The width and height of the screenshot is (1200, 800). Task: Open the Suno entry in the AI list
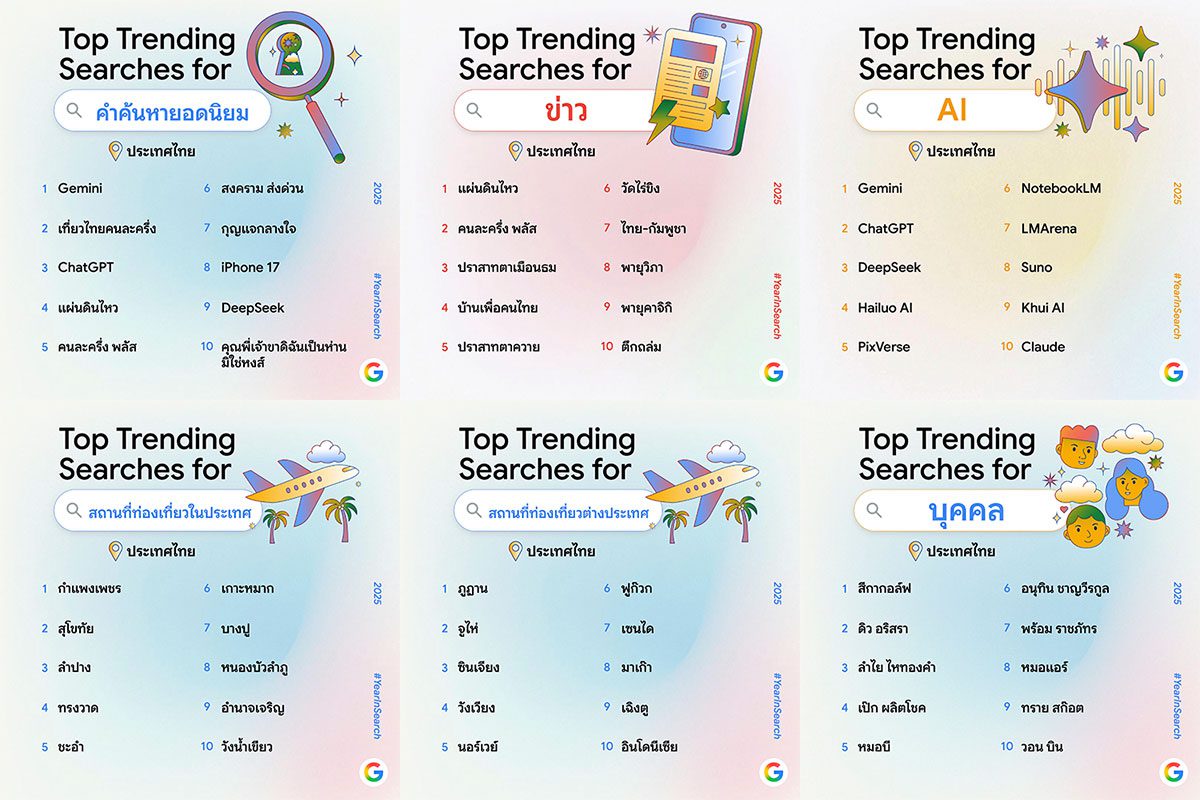click(x=1036, y=268)
